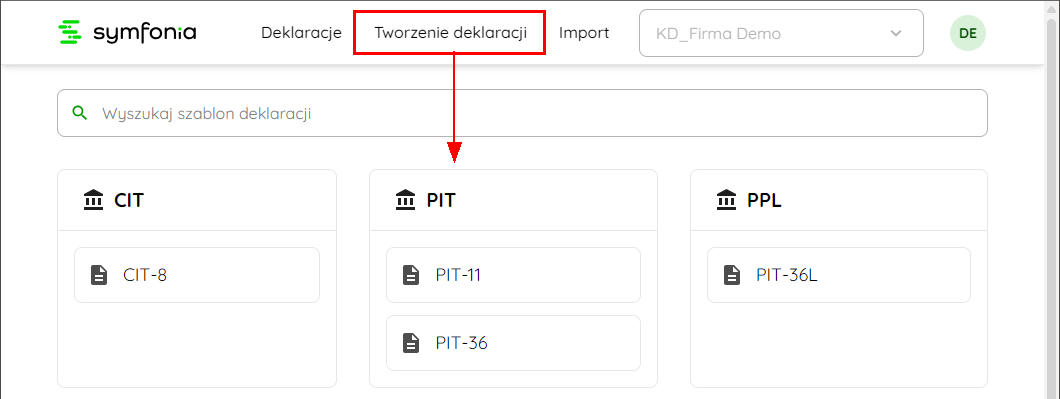Viewport: 1060px width, 399px height.
Task: Select the CIT-8 declaration template
Action: [197, 275]
